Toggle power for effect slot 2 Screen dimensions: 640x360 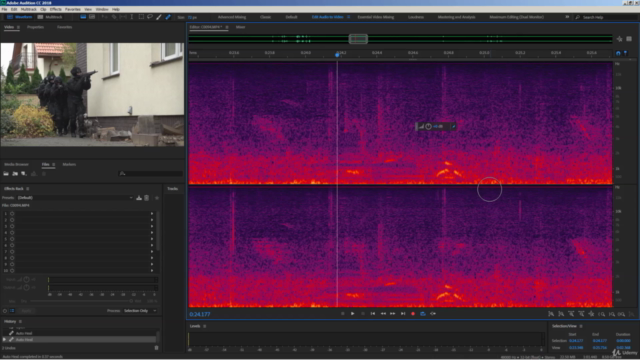click(x=12, y=220)
